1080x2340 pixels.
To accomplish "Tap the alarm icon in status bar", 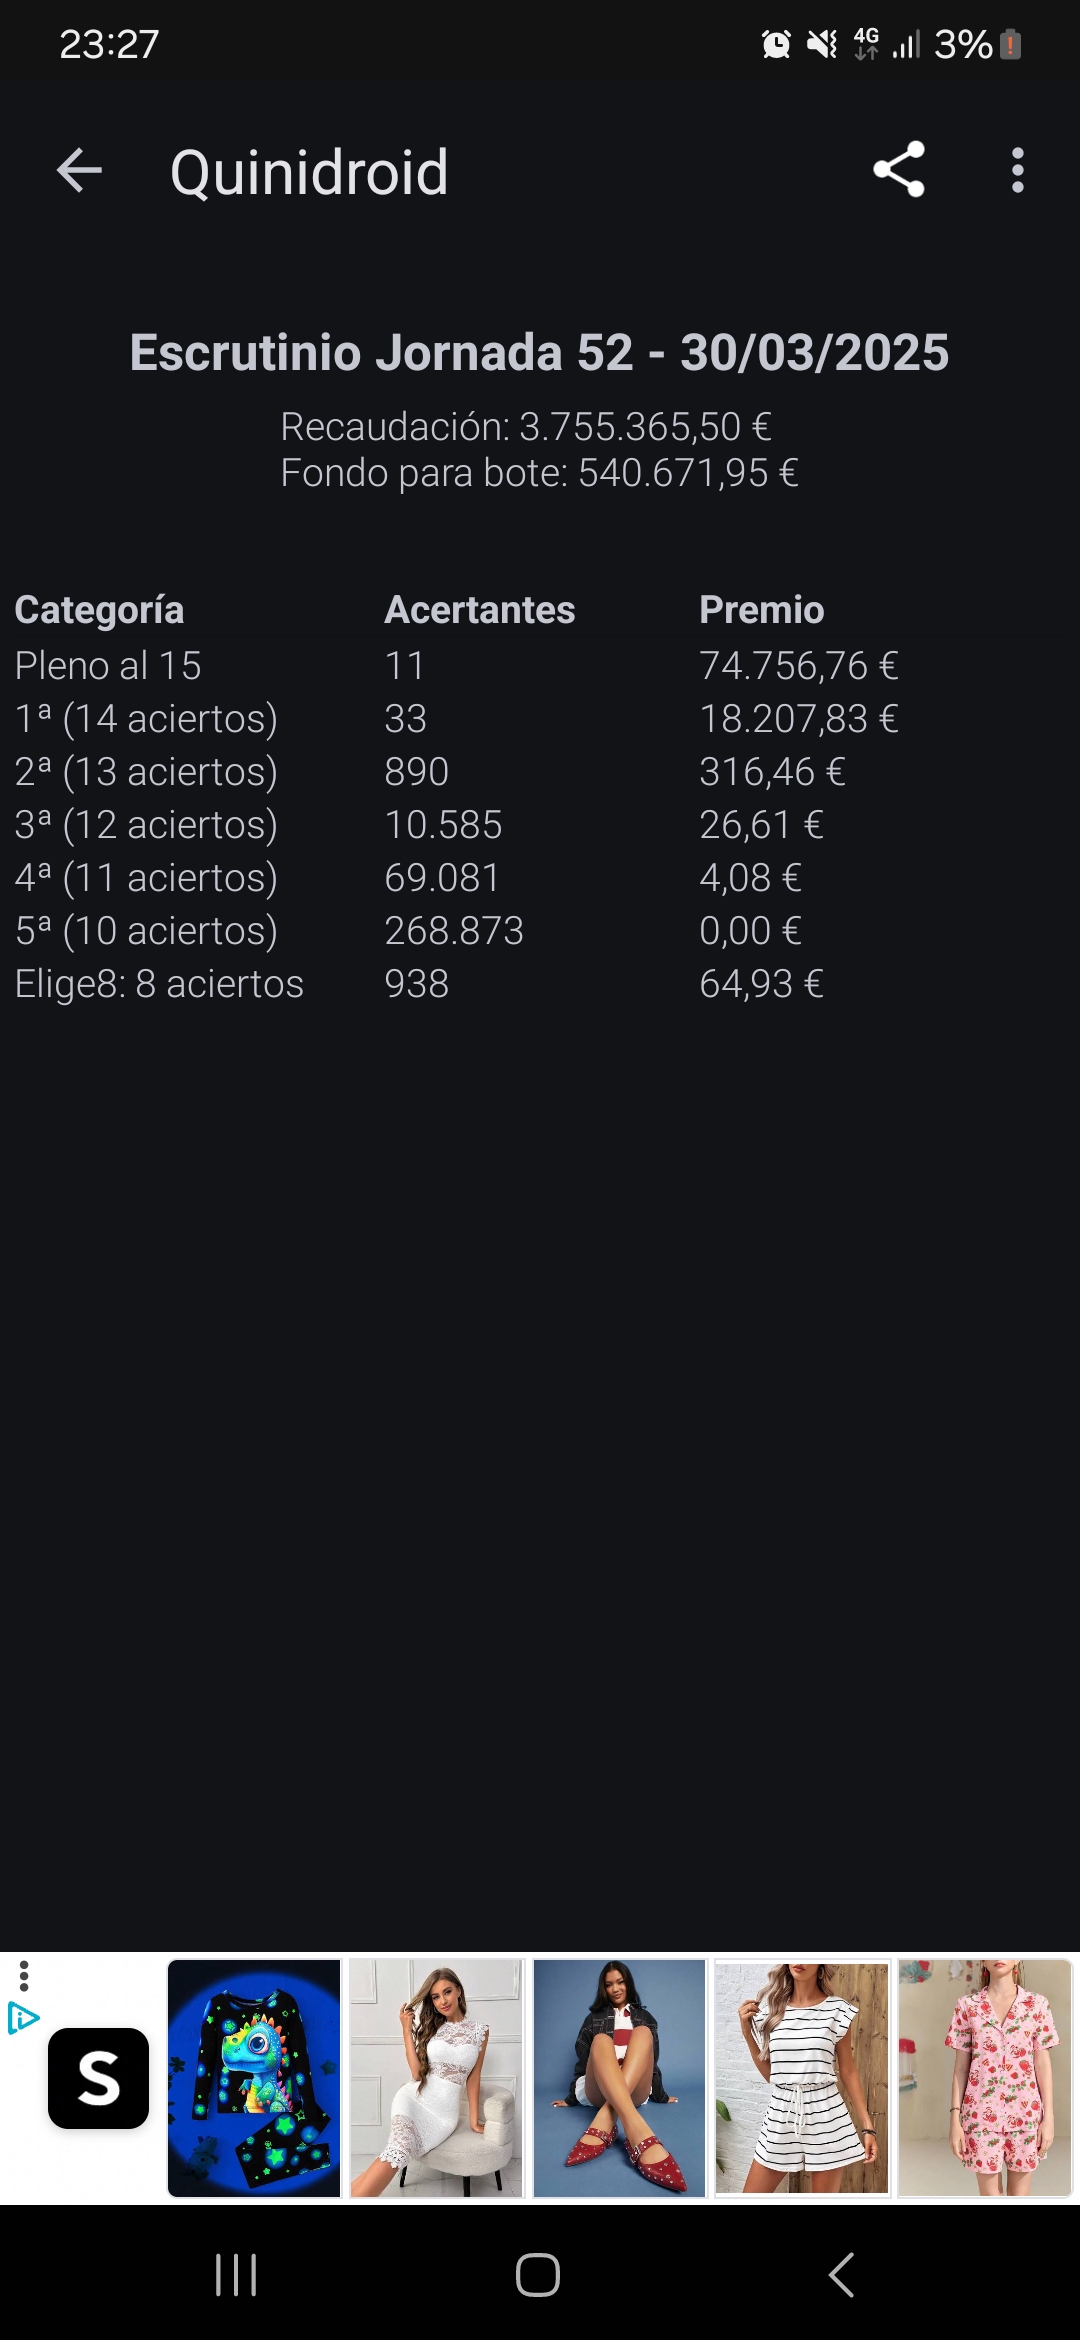I will [776, 44].
